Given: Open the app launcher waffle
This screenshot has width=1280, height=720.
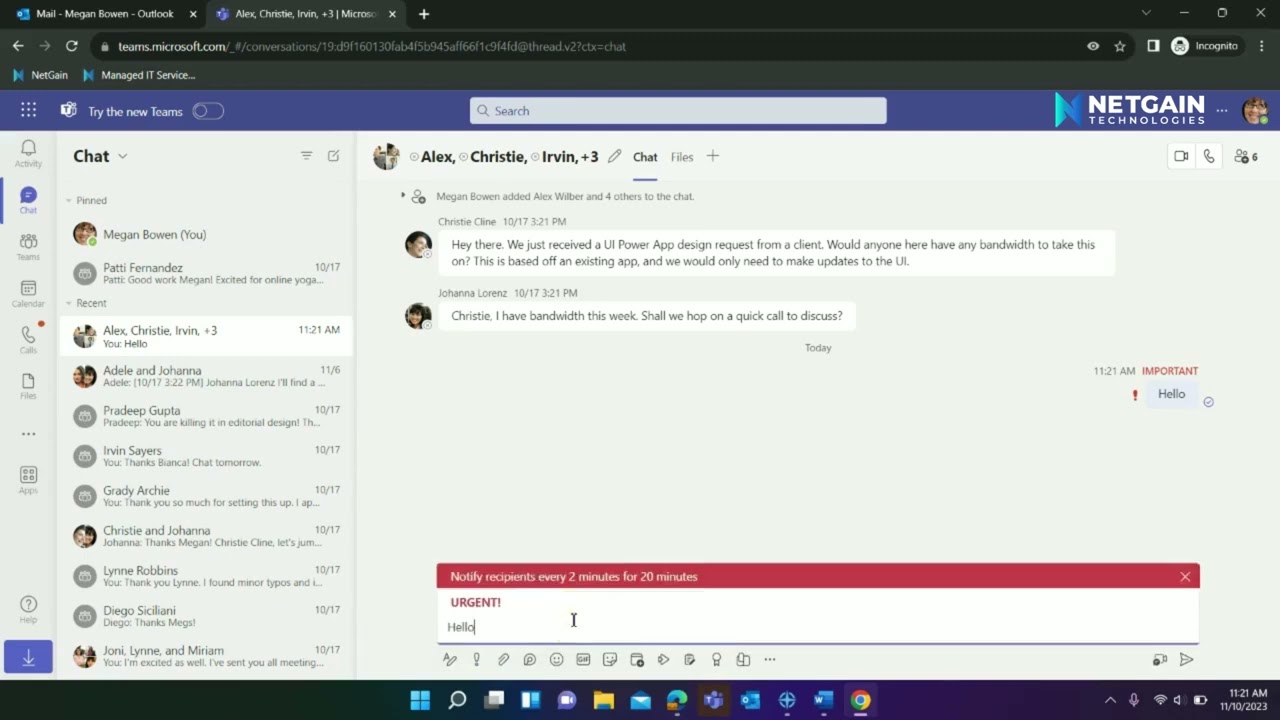Looking at the screenshot, I should [x=28, y=111].
